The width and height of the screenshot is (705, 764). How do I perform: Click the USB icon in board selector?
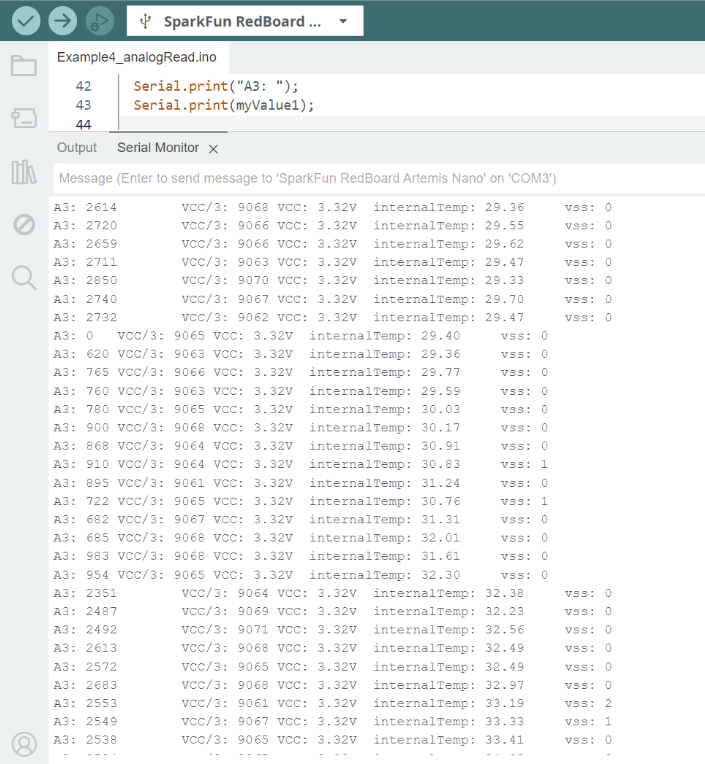click(x=145, y=21)
